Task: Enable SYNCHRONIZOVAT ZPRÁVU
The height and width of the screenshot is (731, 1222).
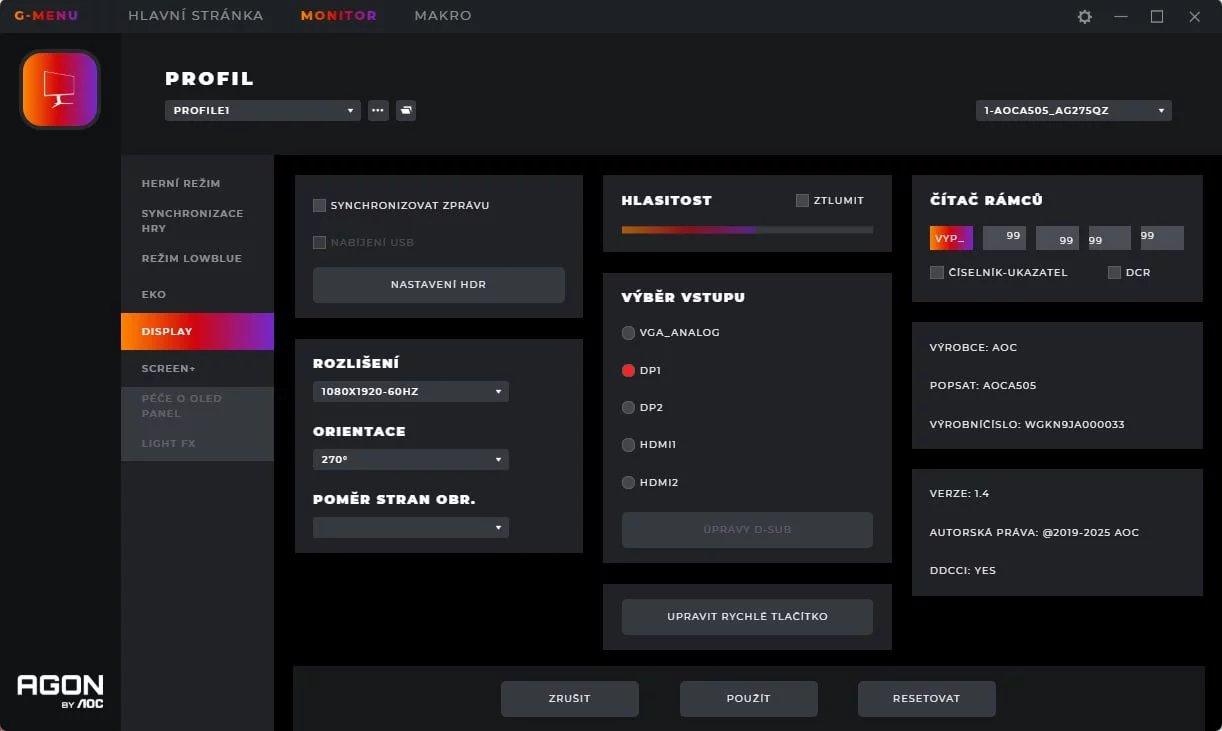Action: tap(320, 205)
